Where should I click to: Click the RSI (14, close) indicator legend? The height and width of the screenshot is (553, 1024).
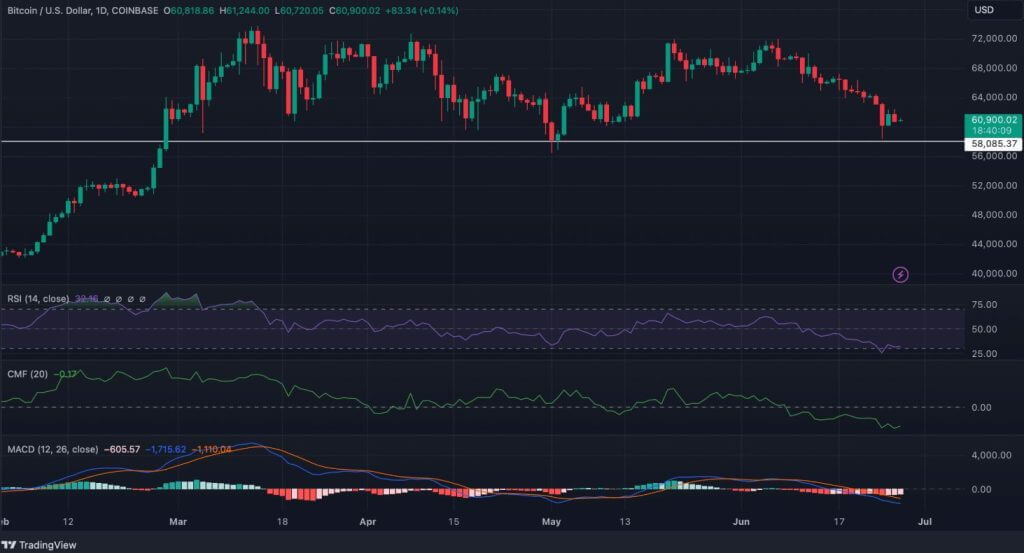click(x=38, y=298)
